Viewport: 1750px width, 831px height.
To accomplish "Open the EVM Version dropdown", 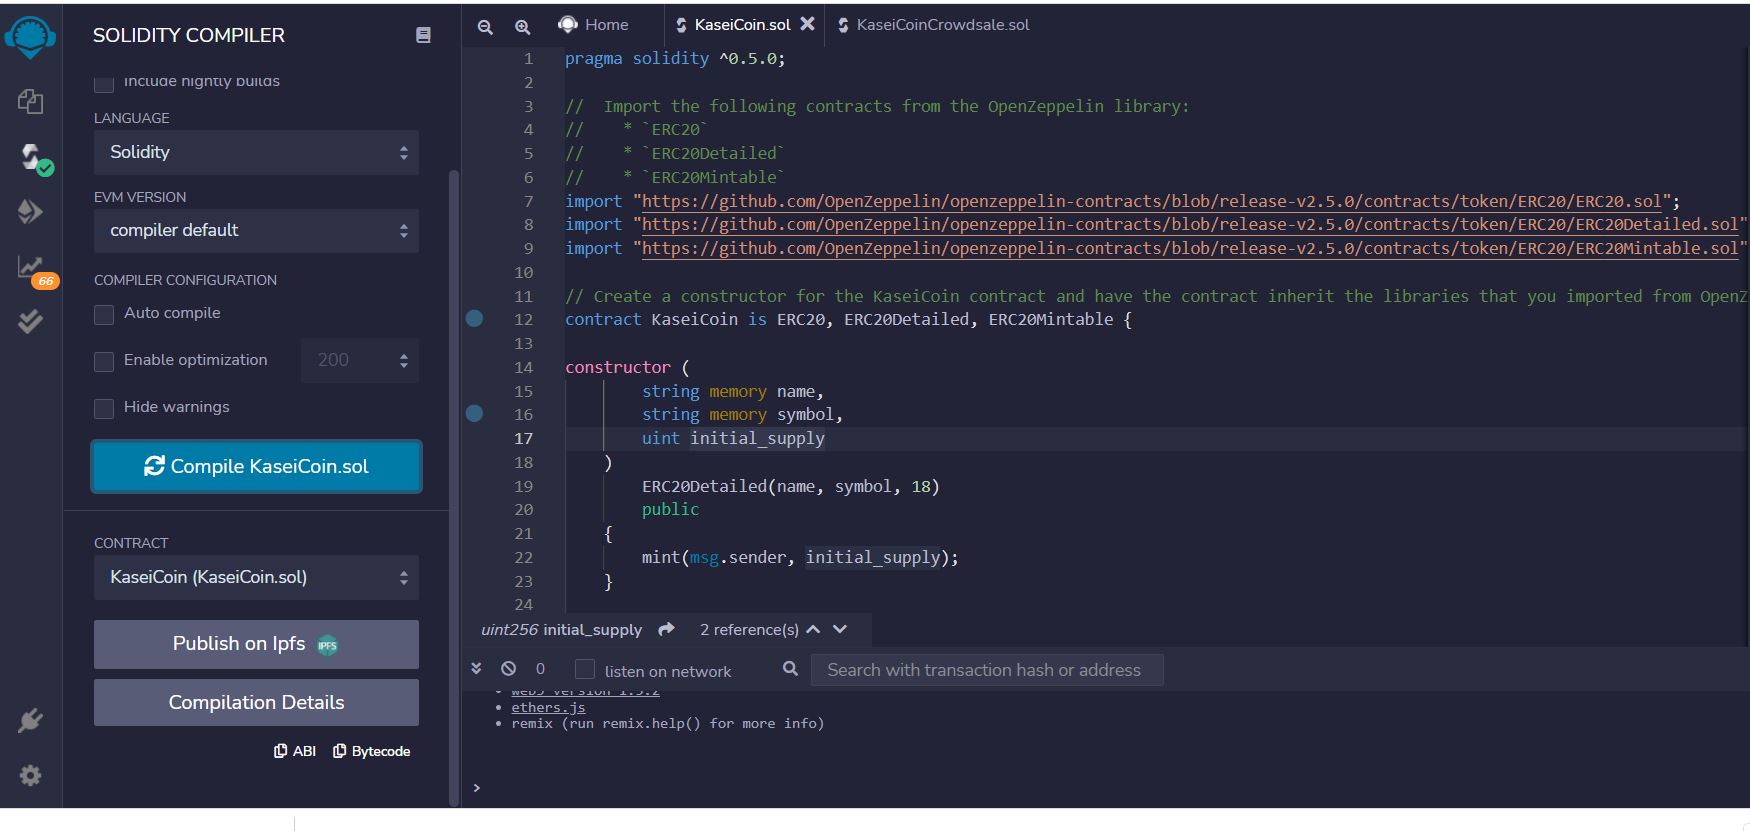I will (256, 230).
